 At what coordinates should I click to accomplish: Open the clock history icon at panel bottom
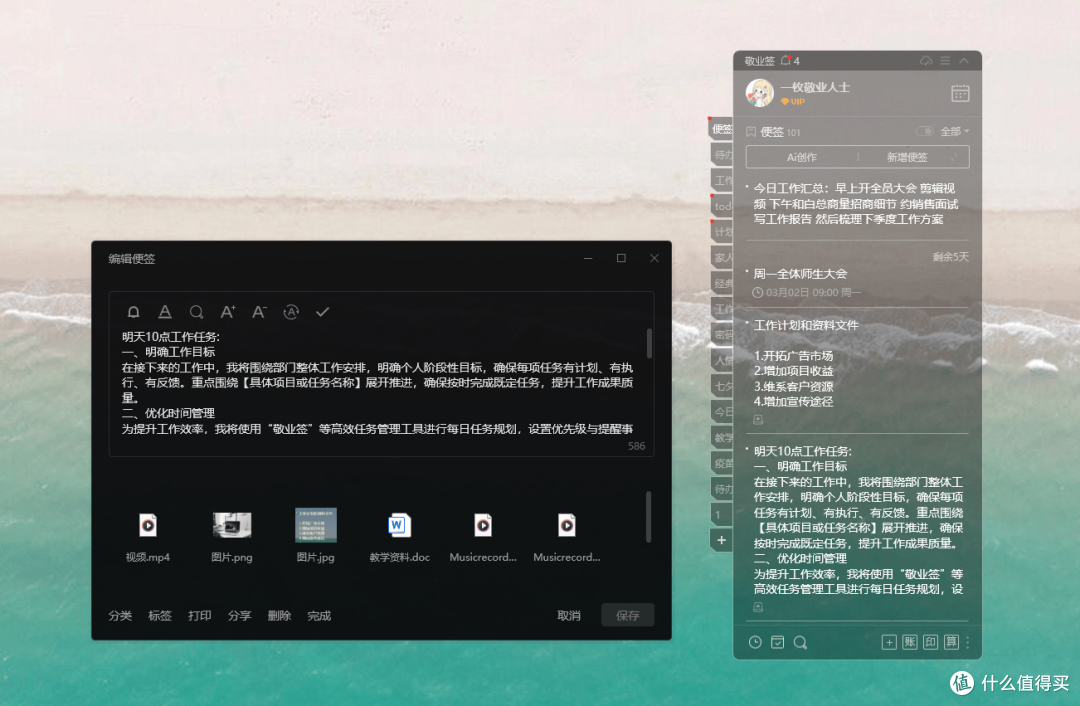point(755,642)
